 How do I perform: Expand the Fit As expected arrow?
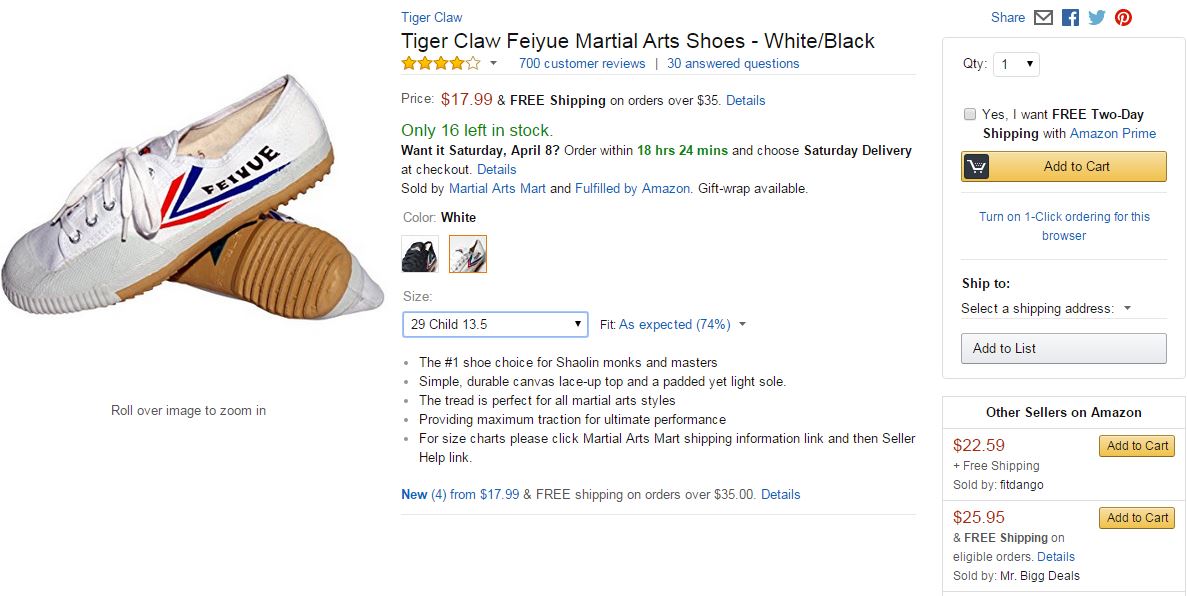[x=742, y=324]
